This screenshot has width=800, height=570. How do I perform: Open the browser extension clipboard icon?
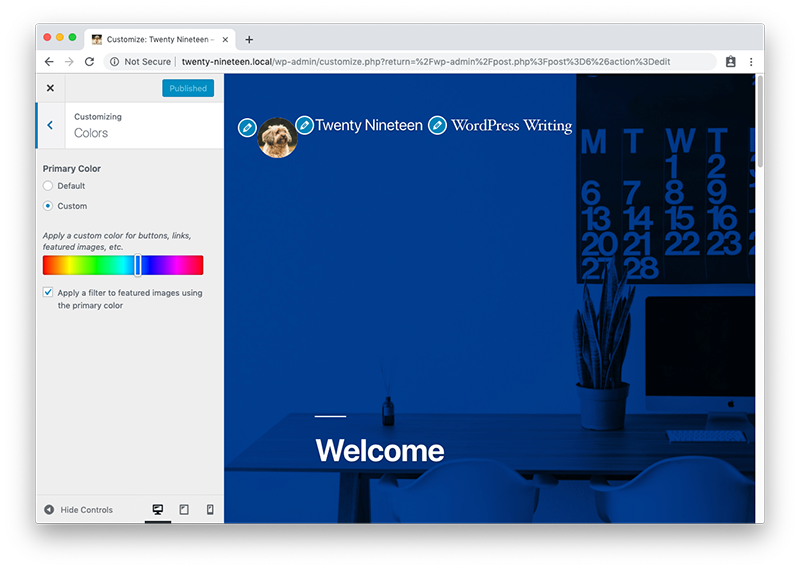pyautogui.click(x=731, y=62)
